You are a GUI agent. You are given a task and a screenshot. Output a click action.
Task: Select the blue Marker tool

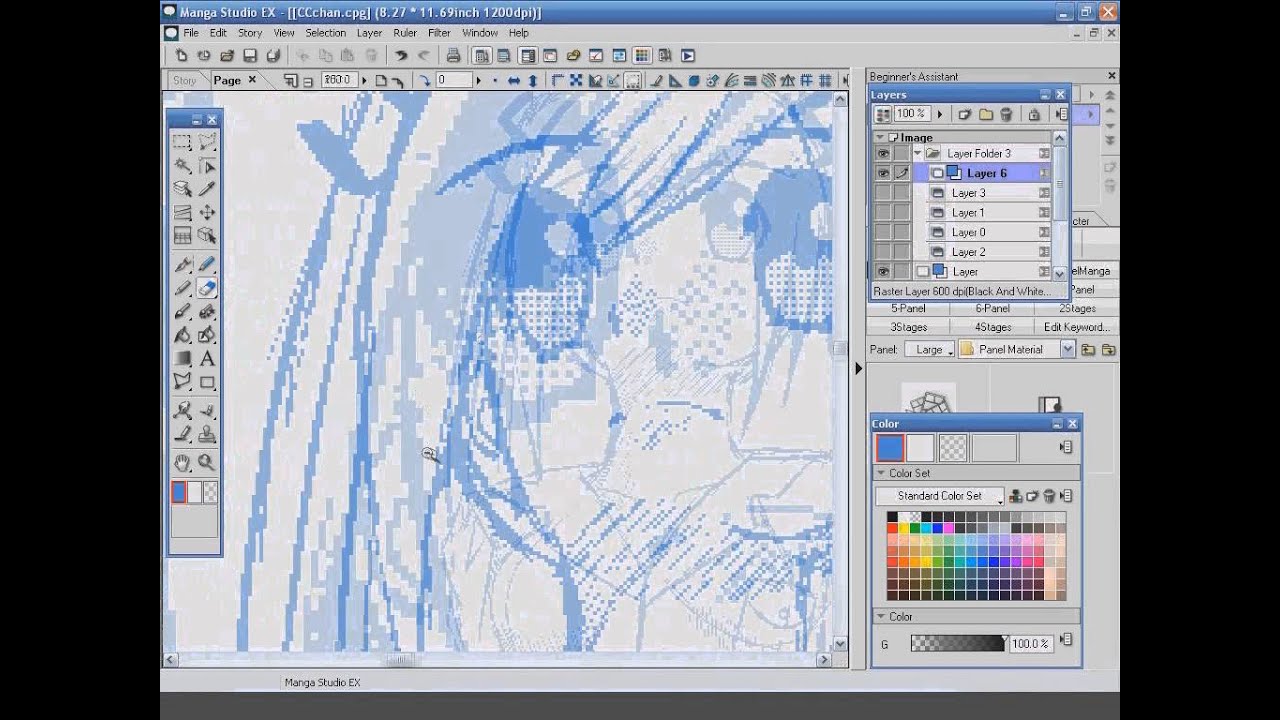(207, 265)
